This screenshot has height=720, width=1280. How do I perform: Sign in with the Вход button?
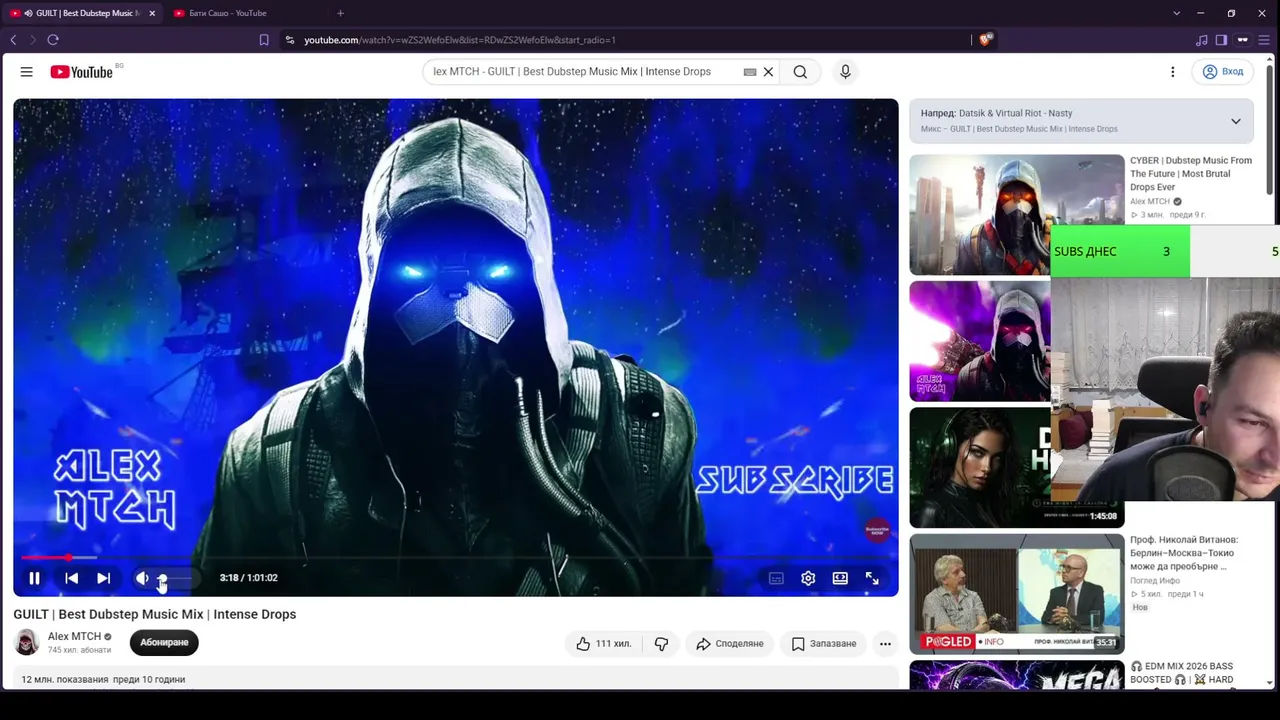pos(1223,72)
